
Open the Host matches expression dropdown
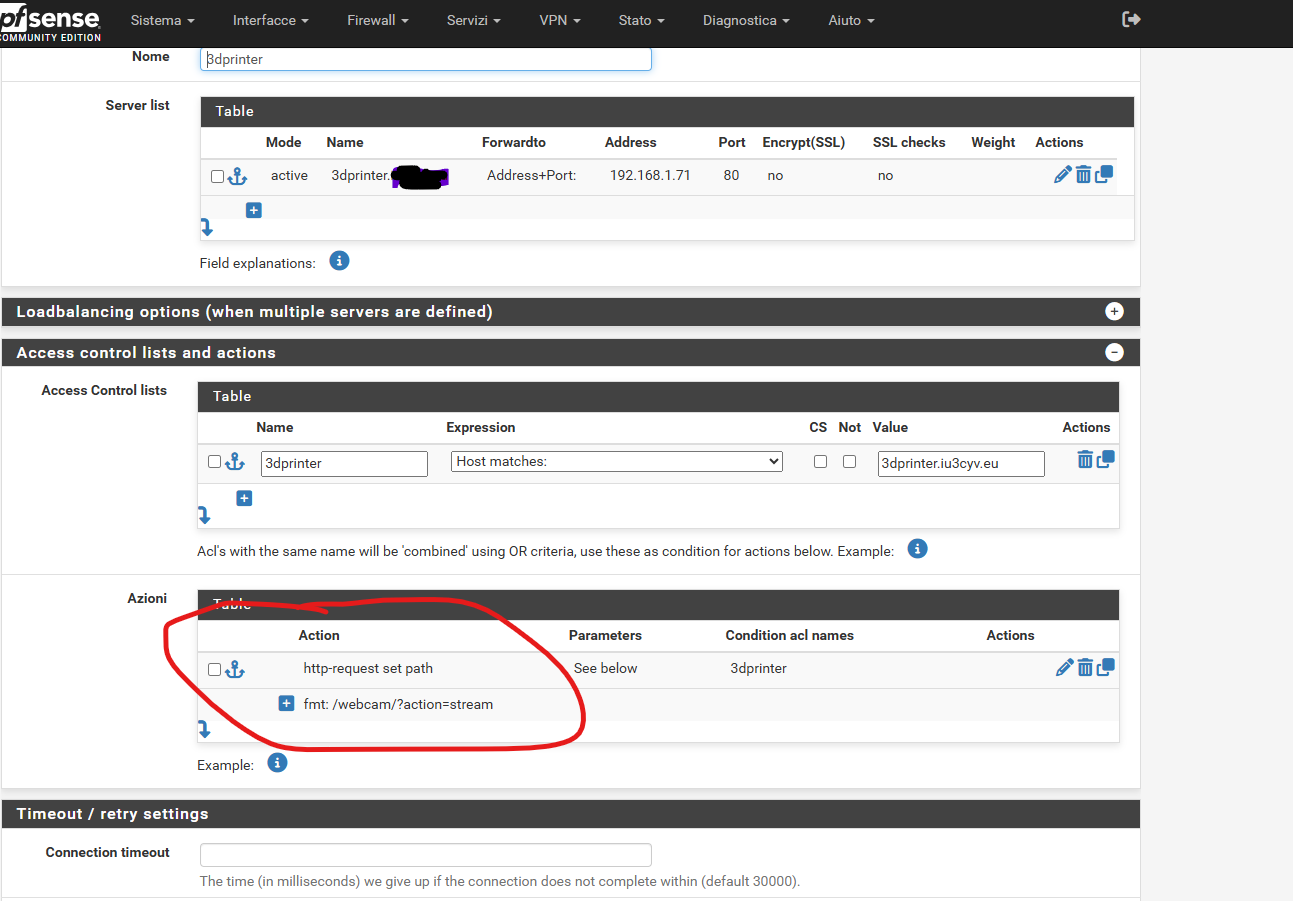(x=616, y=462)
